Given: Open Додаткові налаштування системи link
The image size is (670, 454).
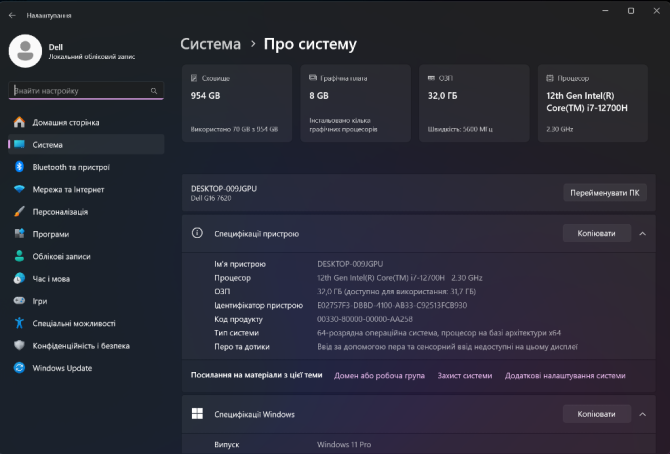Looking at the screenshot, I should pyautogui.click(x=565, y=375).
